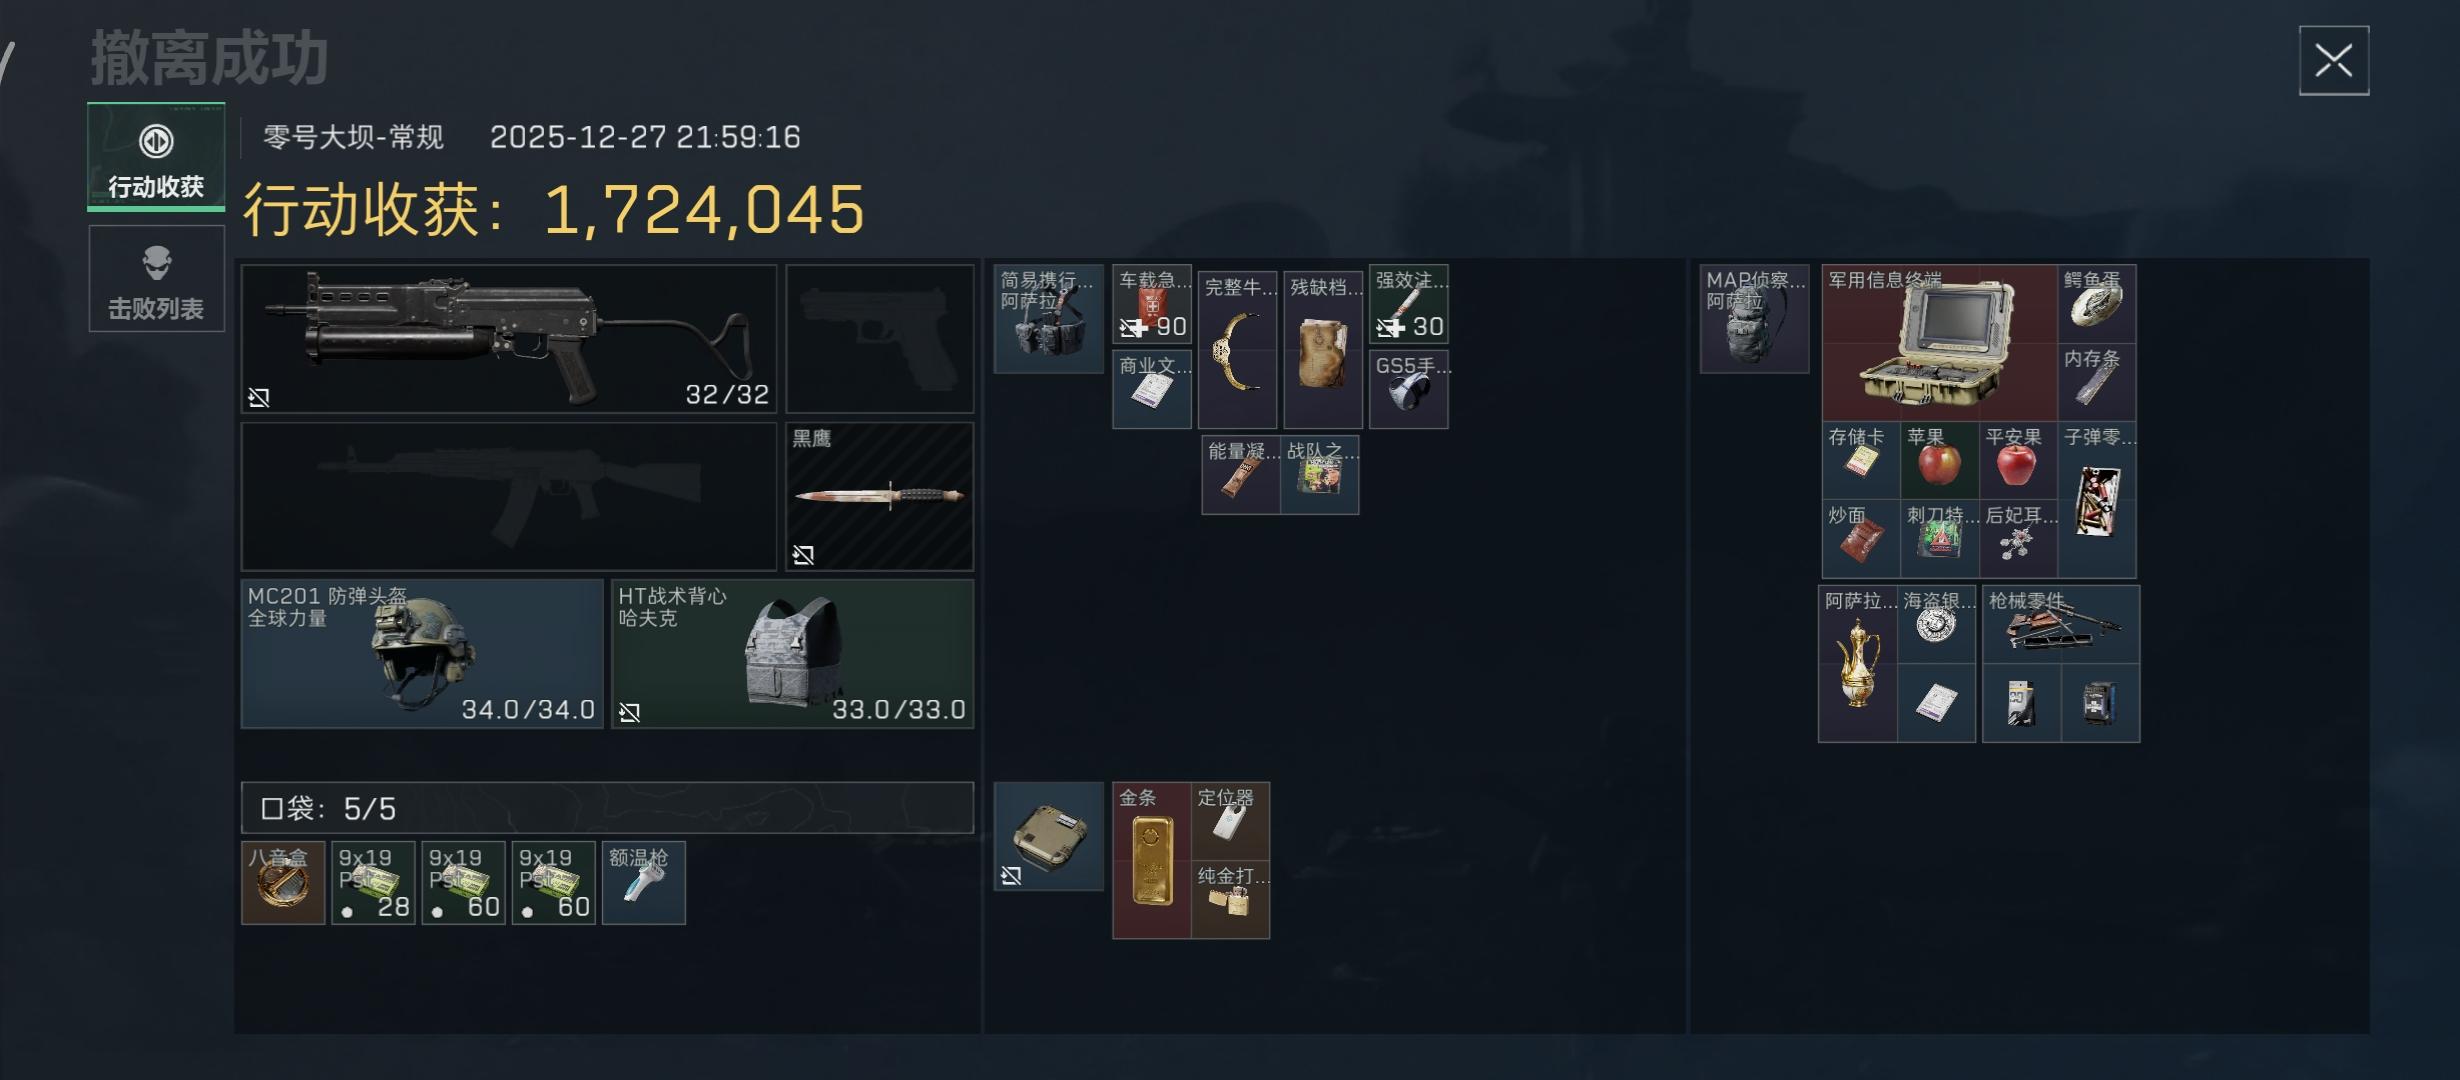Viewport: 2460px width, 1080px height.
Task: Select the 金条 gold bar item
Action: click(x=1151, y=860)
